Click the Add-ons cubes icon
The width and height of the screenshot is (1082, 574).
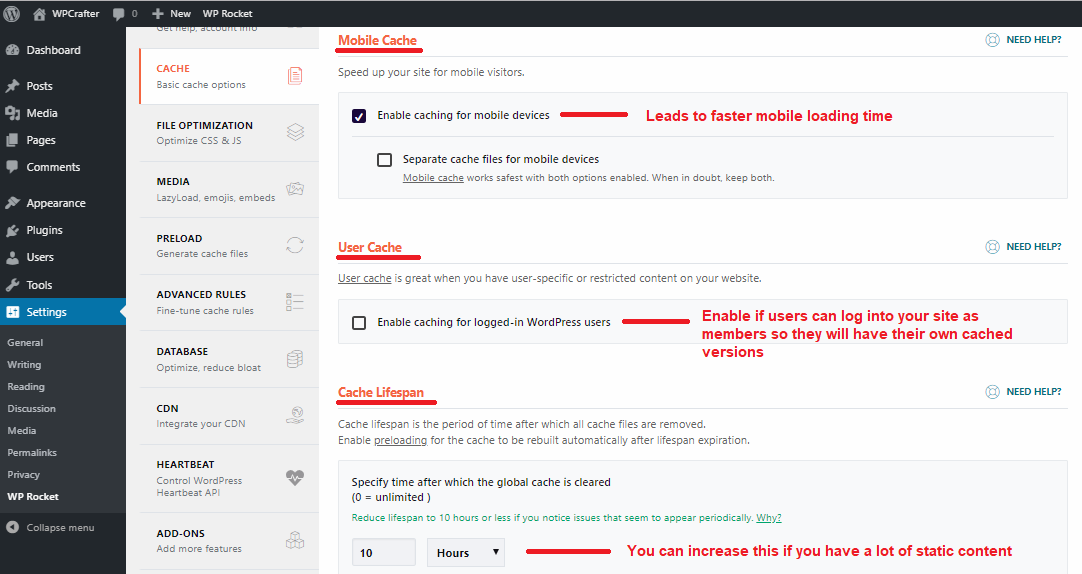tap(295, 540)
